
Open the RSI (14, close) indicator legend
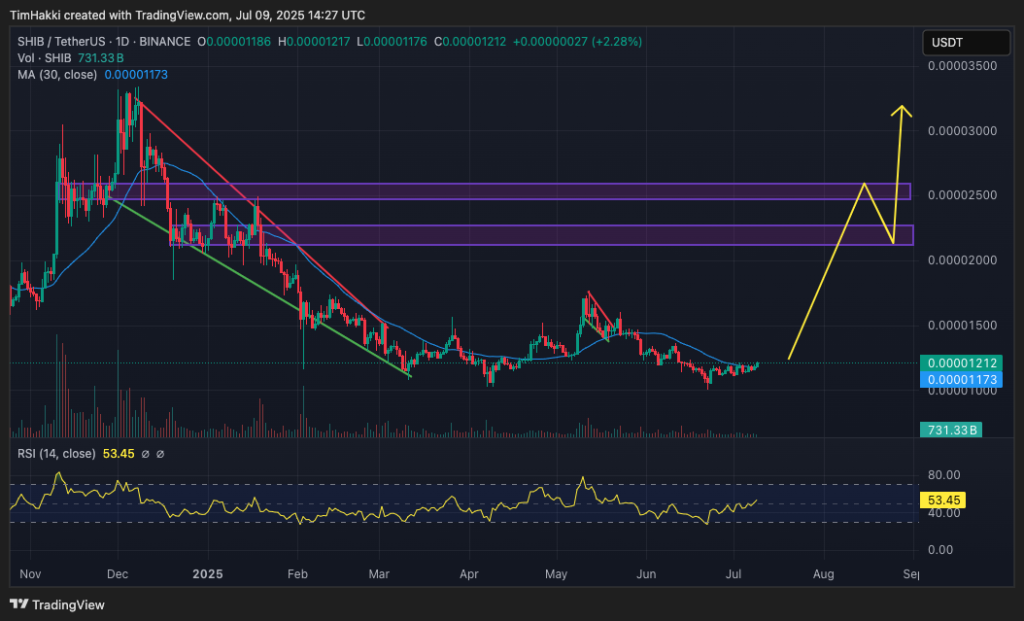tap(57, 454)
